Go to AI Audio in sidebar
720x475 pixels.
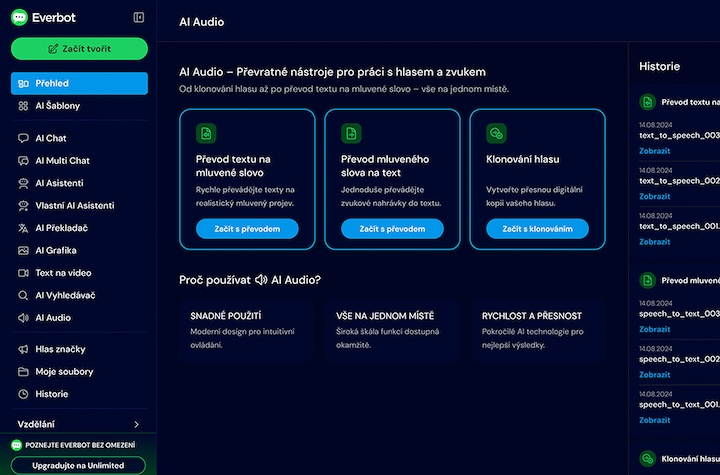coord(52,318)
